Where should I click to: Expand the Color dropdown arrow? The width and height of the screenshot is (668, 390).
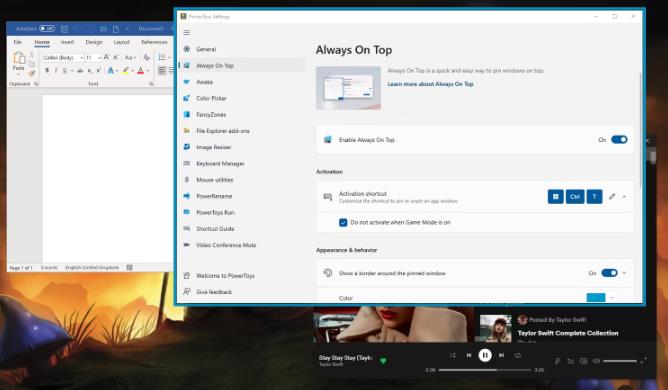click(612, 298)
